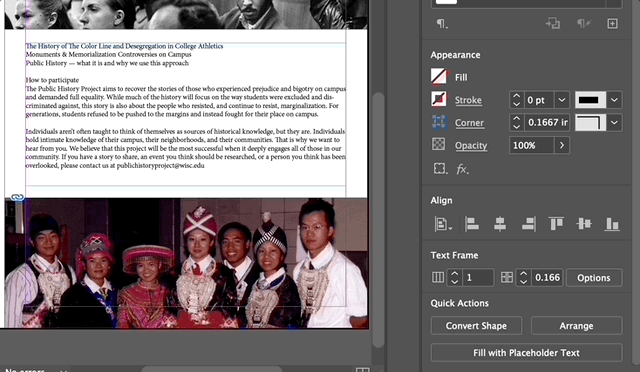Click the Convert Shape button
This screenshot has height=372, width=640.
476,326
